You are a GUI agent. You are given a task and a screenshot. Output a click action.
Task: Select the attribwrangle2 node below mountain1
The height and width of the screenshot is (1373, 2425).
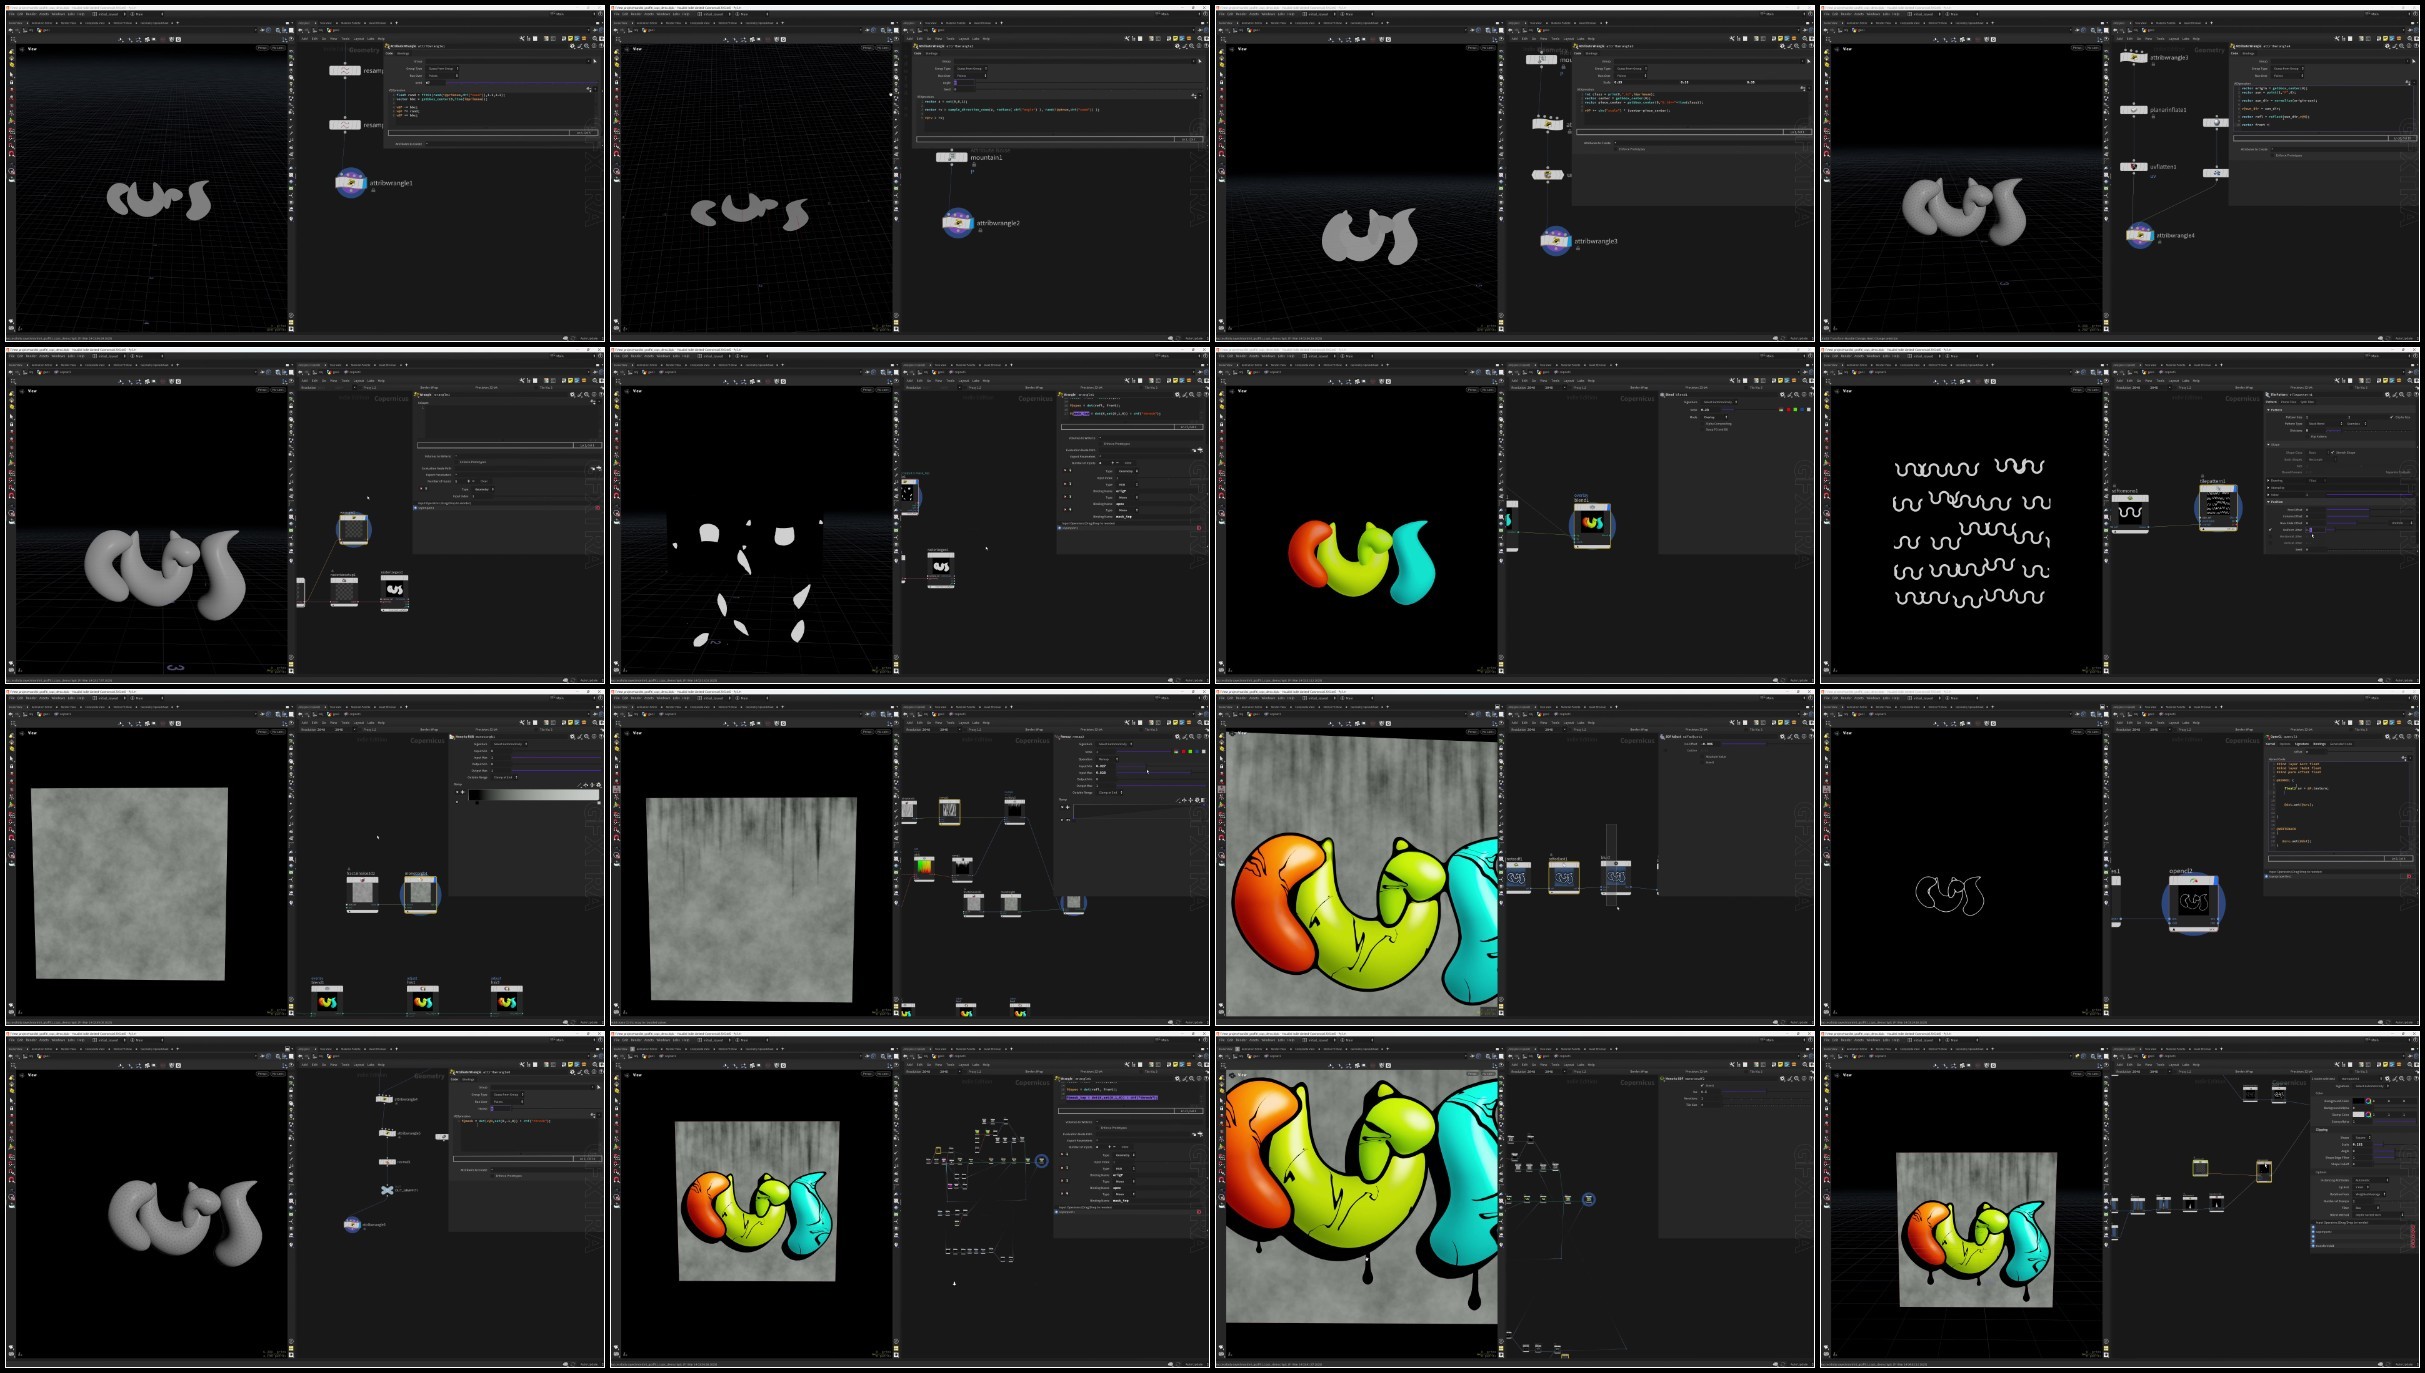[958, 223]
